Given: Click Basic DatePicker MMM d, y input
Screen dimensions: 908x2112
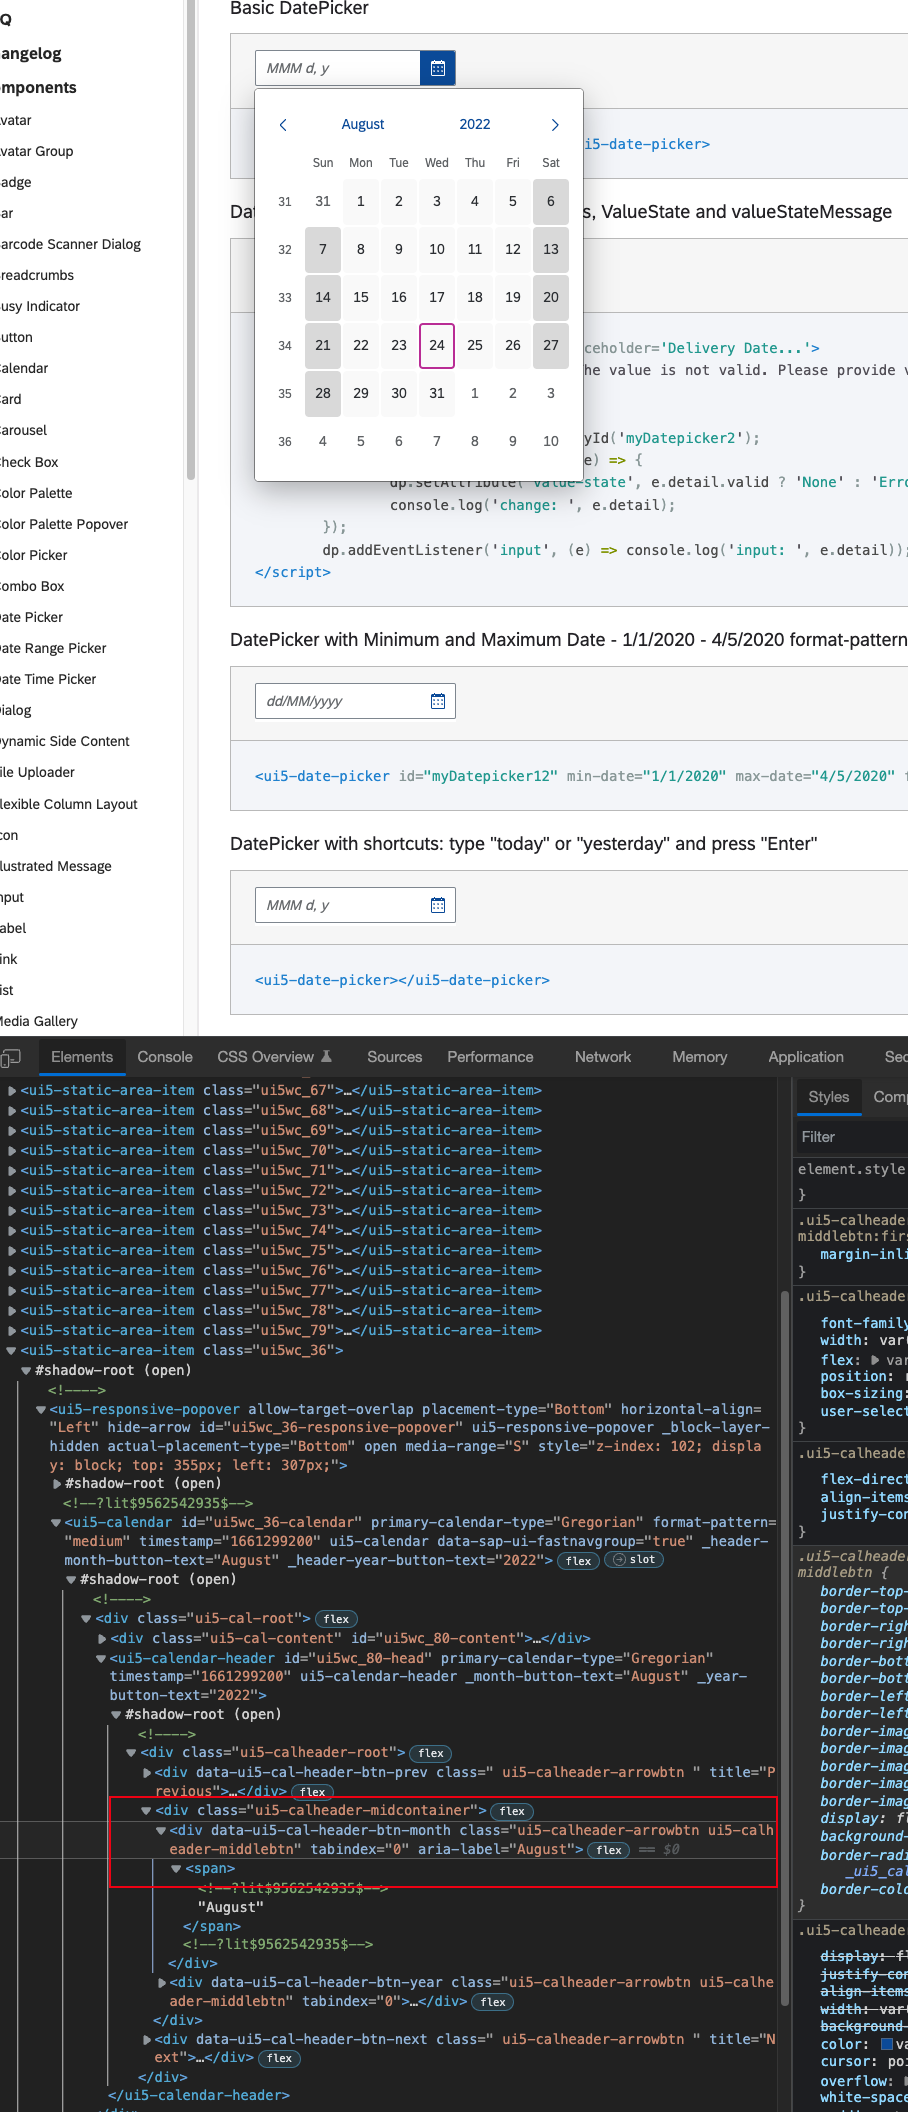Looking at the screenshot, I should 338,68.
